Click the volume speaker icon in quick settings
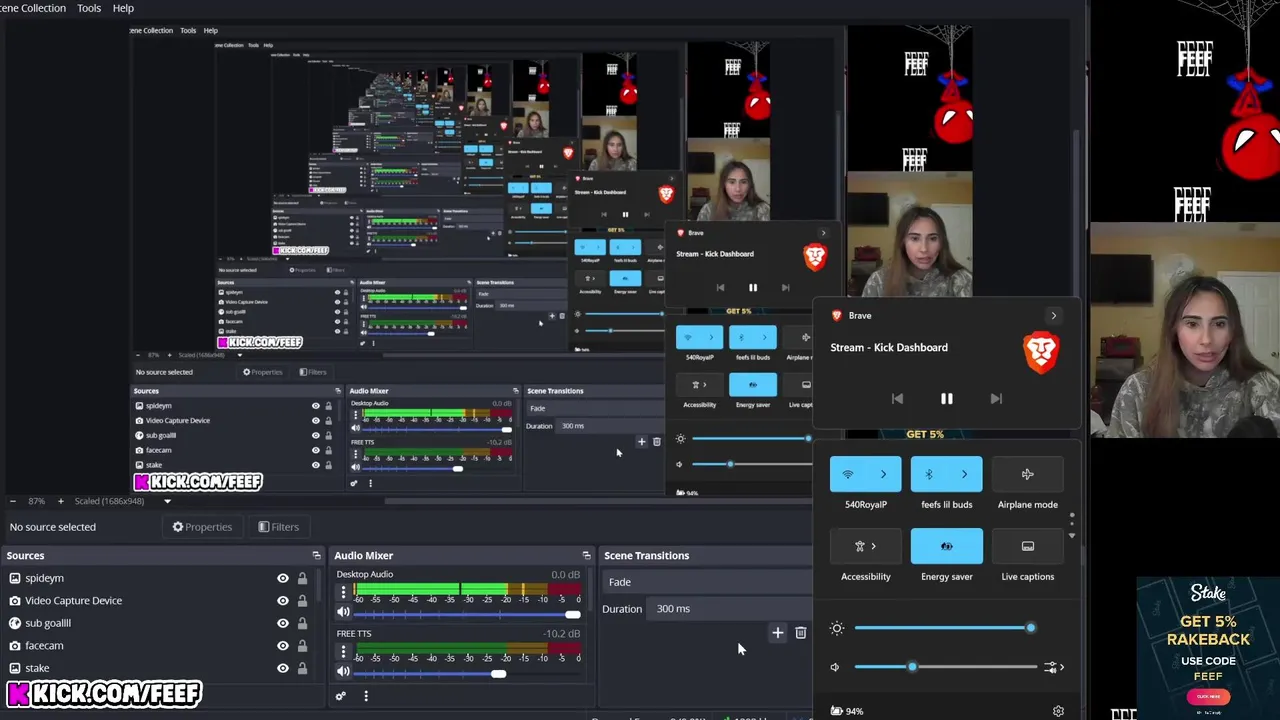The height and width of the screenshot is (720, 1280). point(836,667)
